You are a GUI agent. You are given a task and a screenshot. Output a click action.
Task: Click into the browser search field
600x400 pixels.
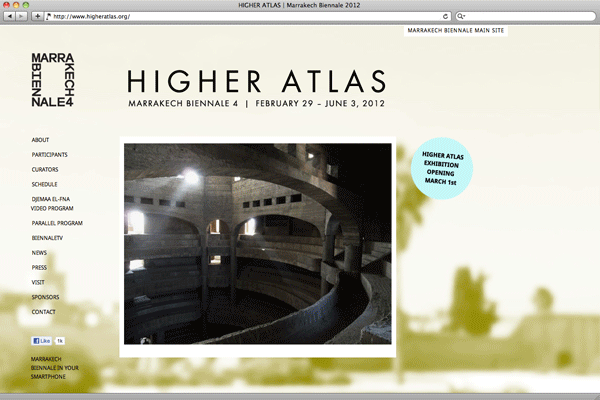525,16
